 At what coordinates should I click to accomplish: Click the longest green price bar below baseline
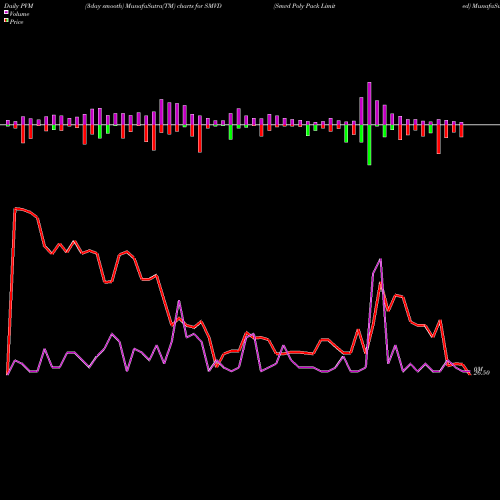pyautogui.click(x=369, y=145)
